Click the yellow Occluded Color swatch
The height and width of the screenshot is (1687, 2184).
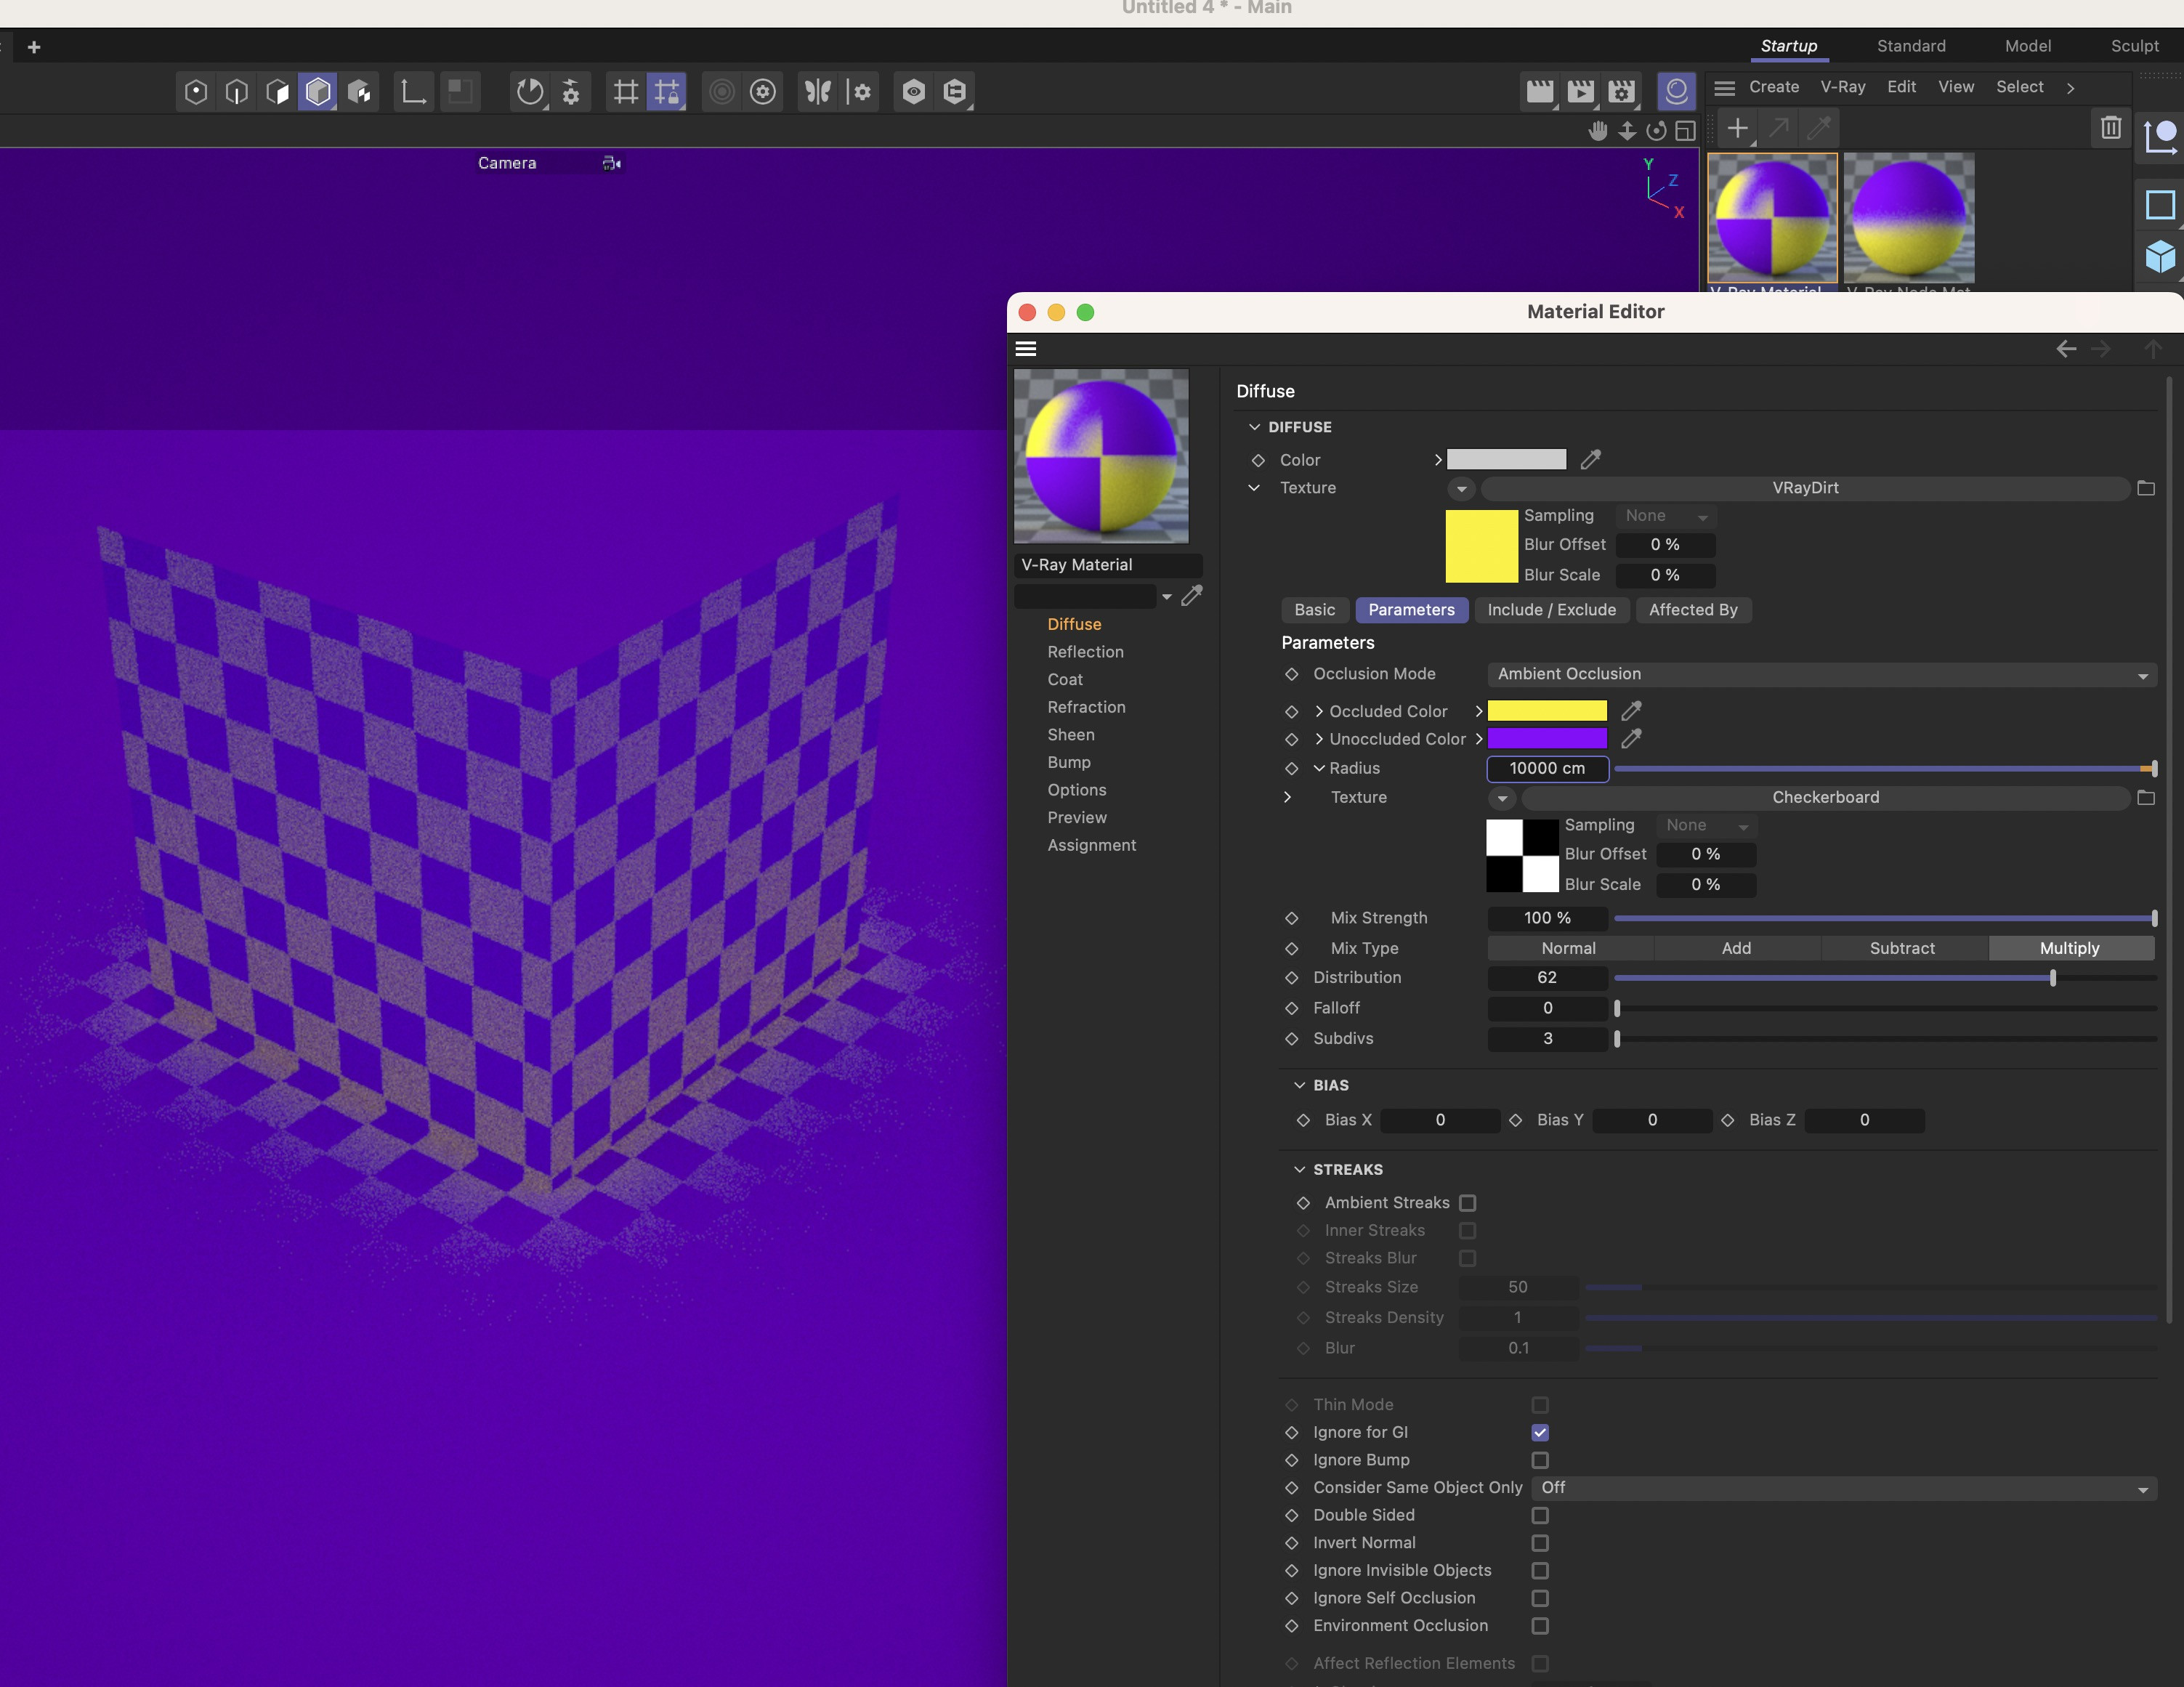coord(1547,711)
